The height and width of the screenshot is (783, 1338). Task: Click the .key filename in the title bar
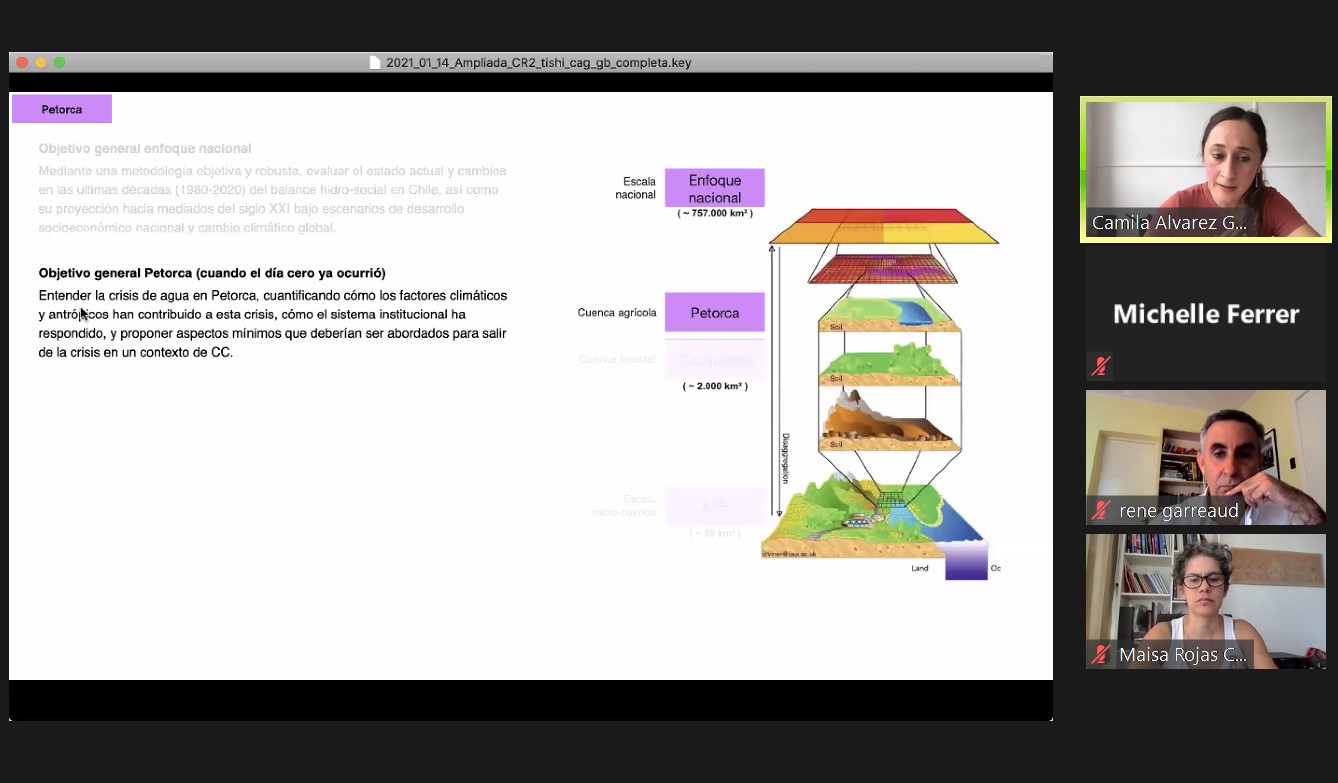[538, 62]
